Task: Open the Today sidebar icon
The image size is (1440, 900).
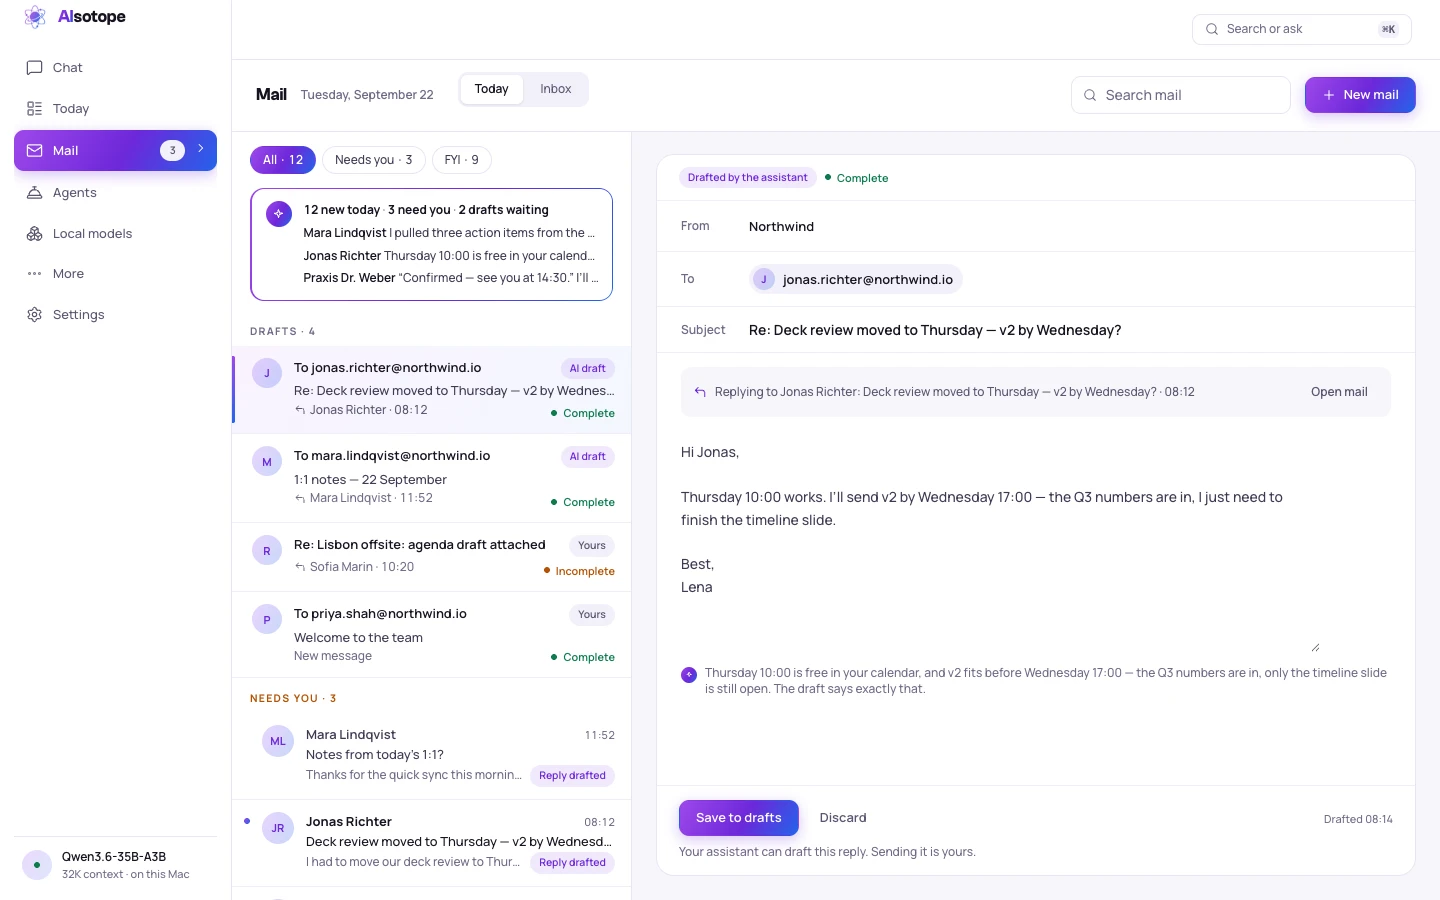Action: tap(34, 109)
